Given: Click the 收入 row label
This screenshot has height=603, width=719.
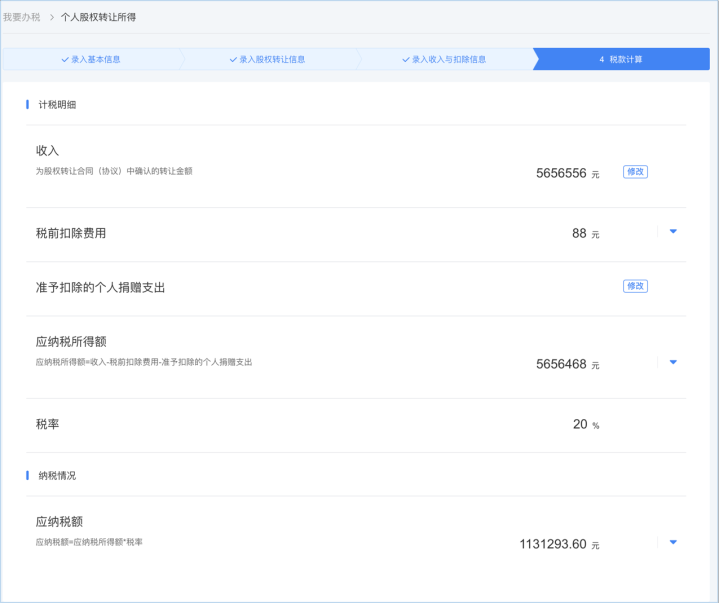Looking at the screenshot, I should click(47, 150).
